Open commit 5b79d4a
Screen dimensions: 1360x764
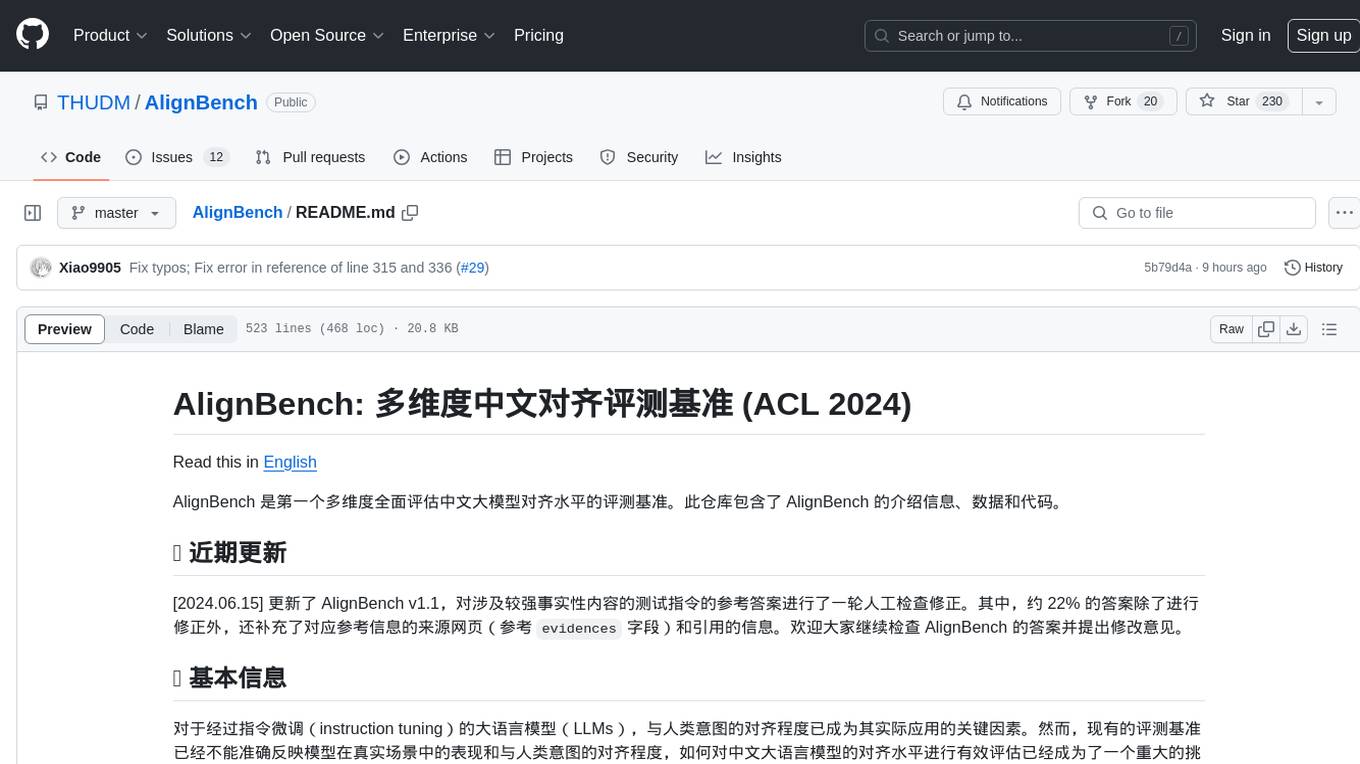[1168, 267]
